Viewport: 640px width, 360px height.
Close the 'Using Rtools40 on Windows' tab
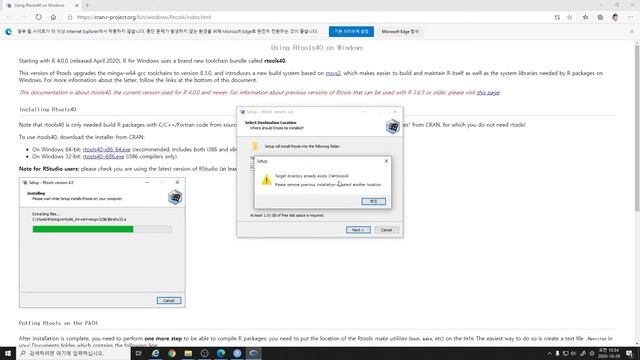tap(77, 5)
